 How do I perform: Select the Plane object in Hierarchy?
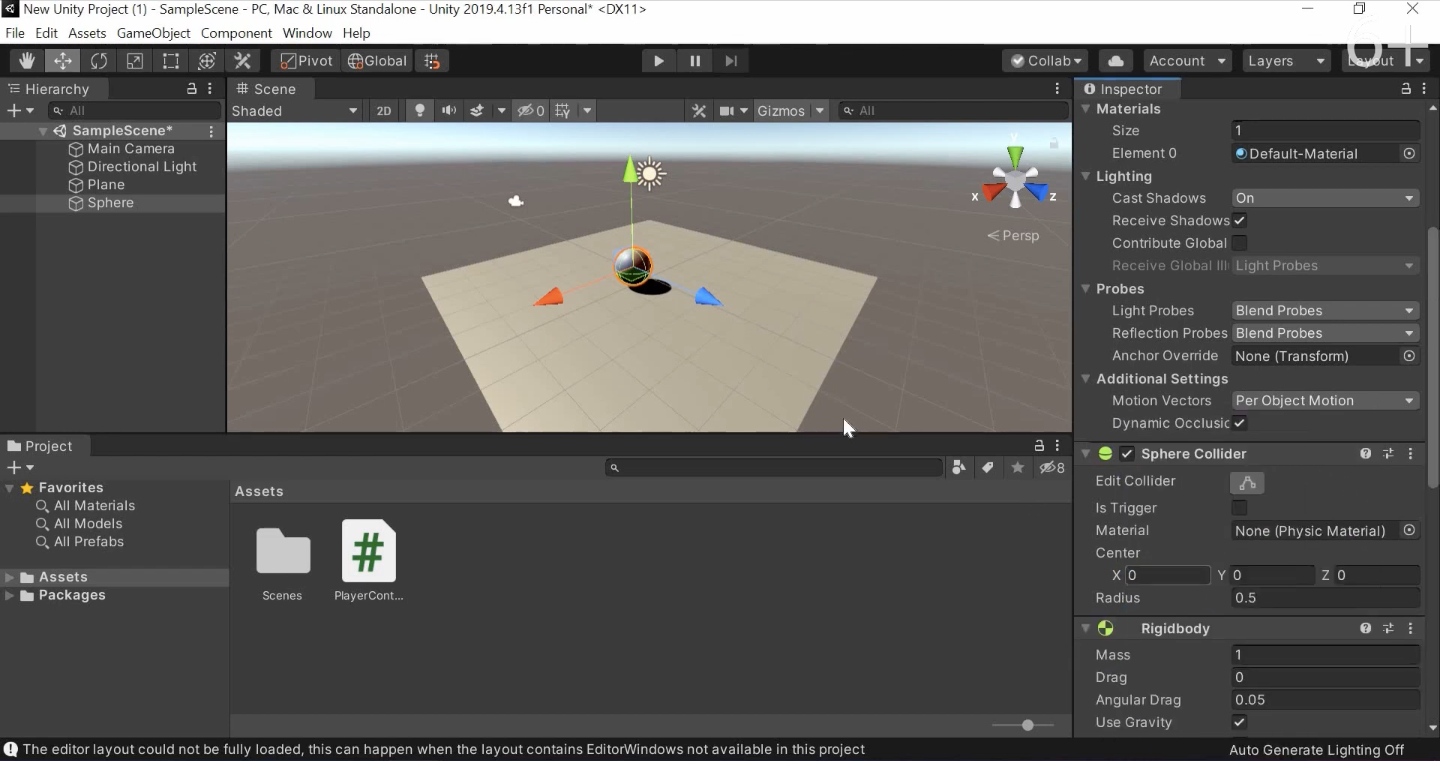[x=106, y=185]
